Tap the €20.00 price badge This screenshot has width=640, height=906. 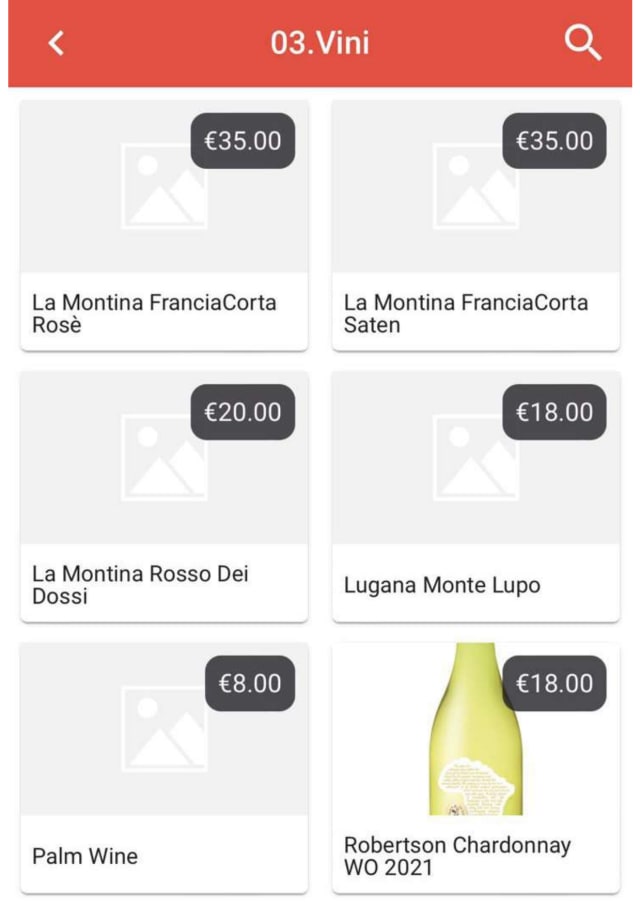click(x=243, y=412)
